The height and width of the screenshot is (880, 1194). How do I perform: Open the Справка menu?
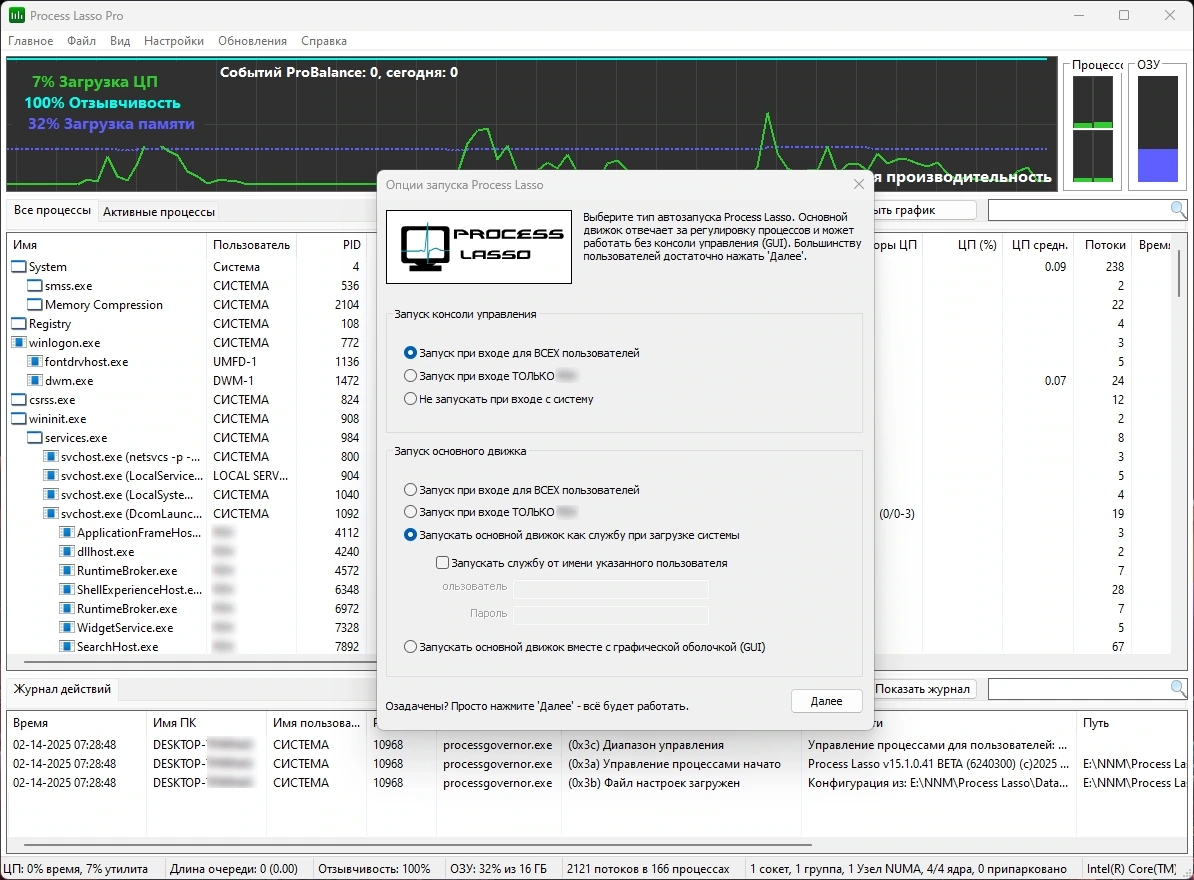point(324,41)
